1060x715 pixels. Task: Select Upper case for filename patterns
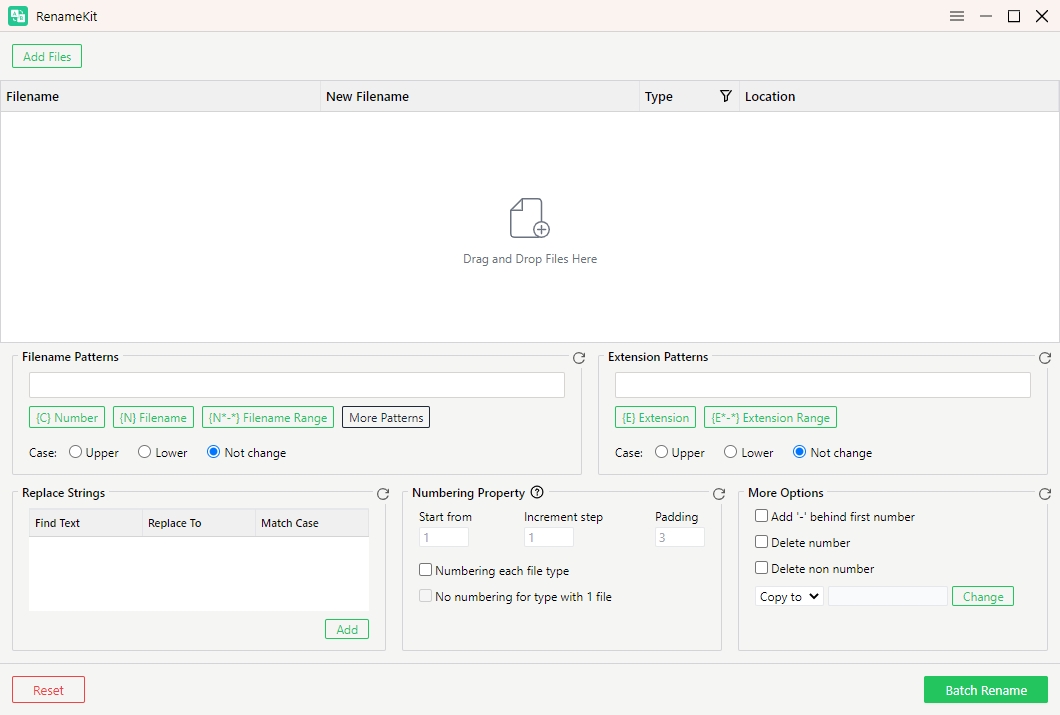pyautogui.click(x=75, y=452)
